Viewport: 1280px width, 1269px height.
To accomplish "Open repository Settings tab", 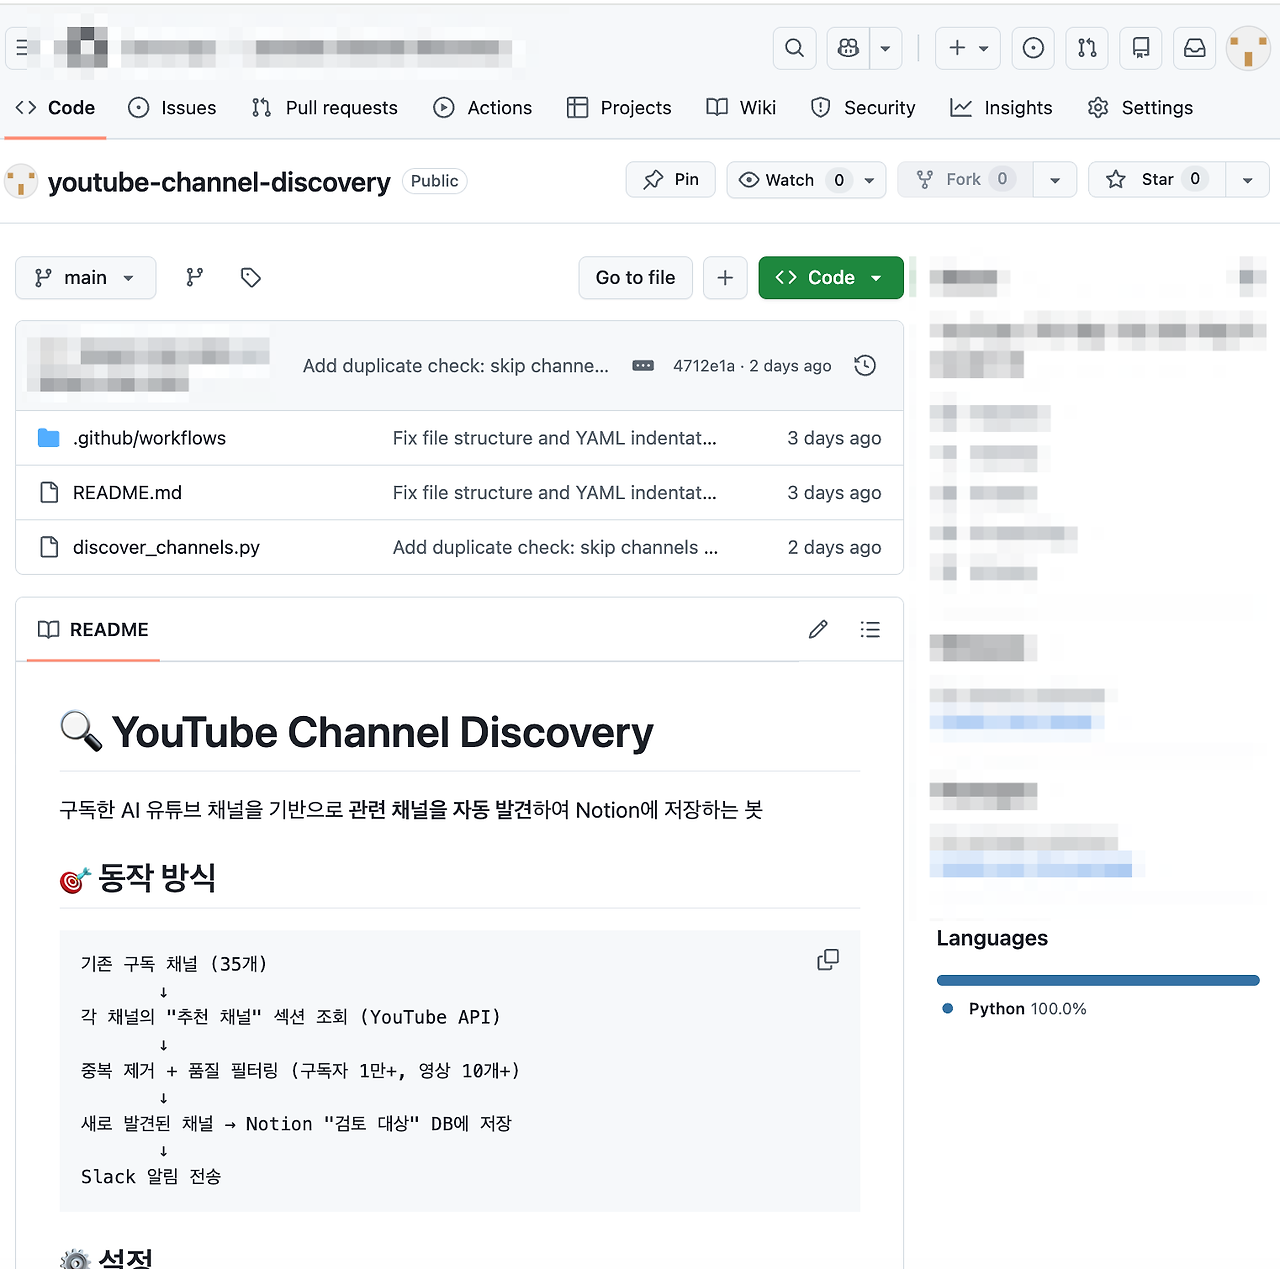I will pos(1140,108).
